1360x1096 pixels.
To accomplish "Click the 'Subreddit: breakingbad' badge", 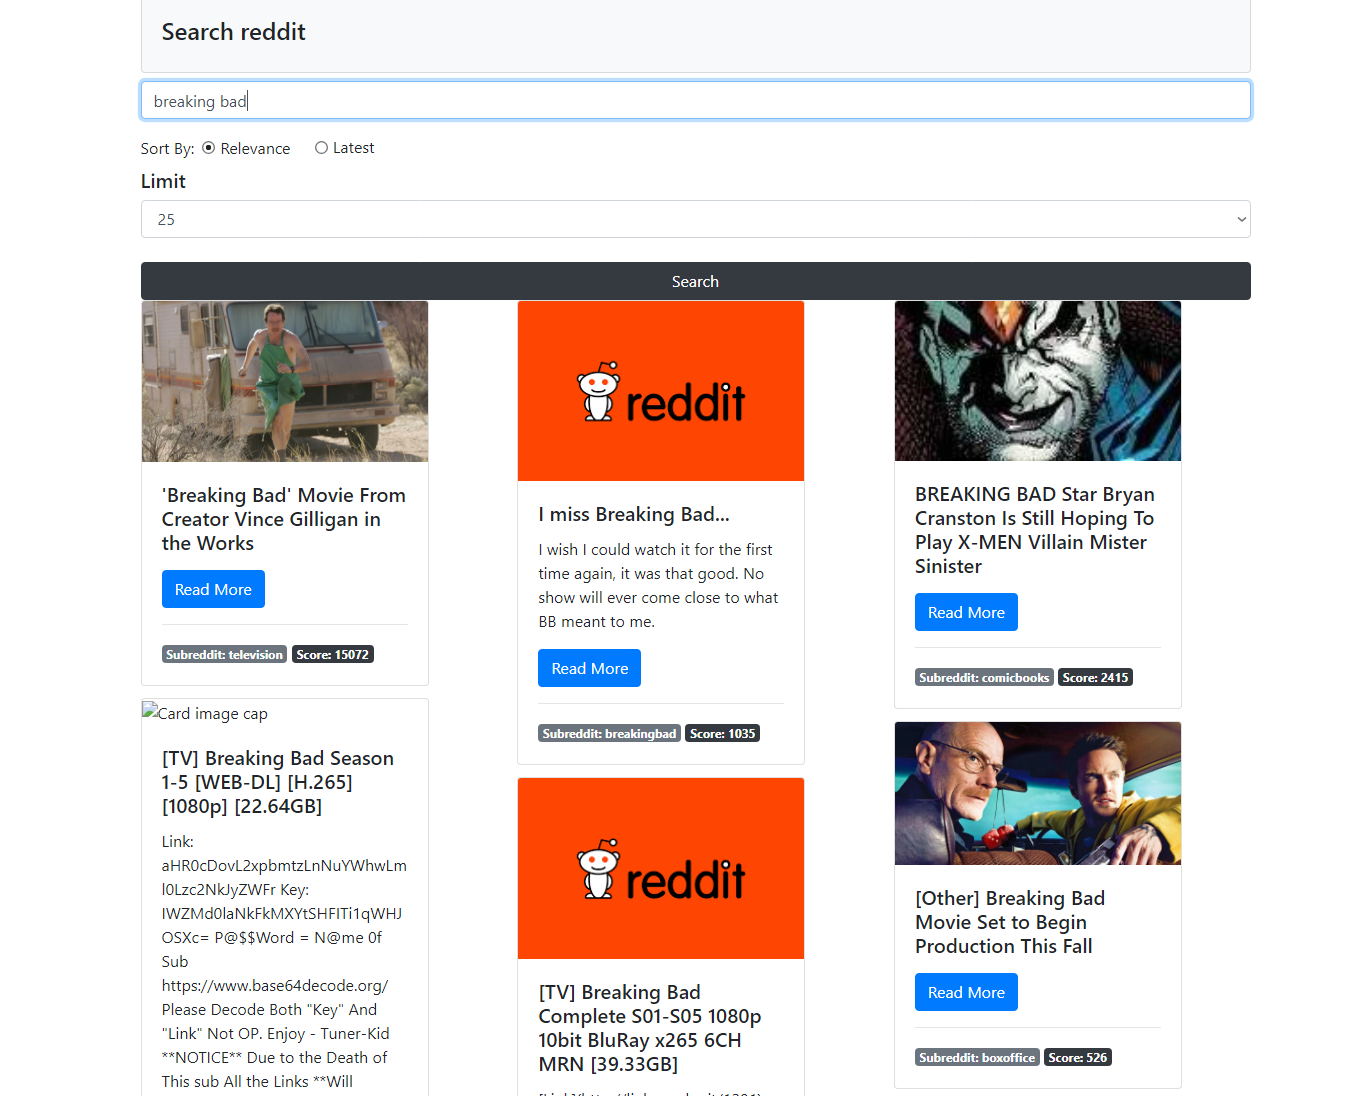I will coord(609,733).
